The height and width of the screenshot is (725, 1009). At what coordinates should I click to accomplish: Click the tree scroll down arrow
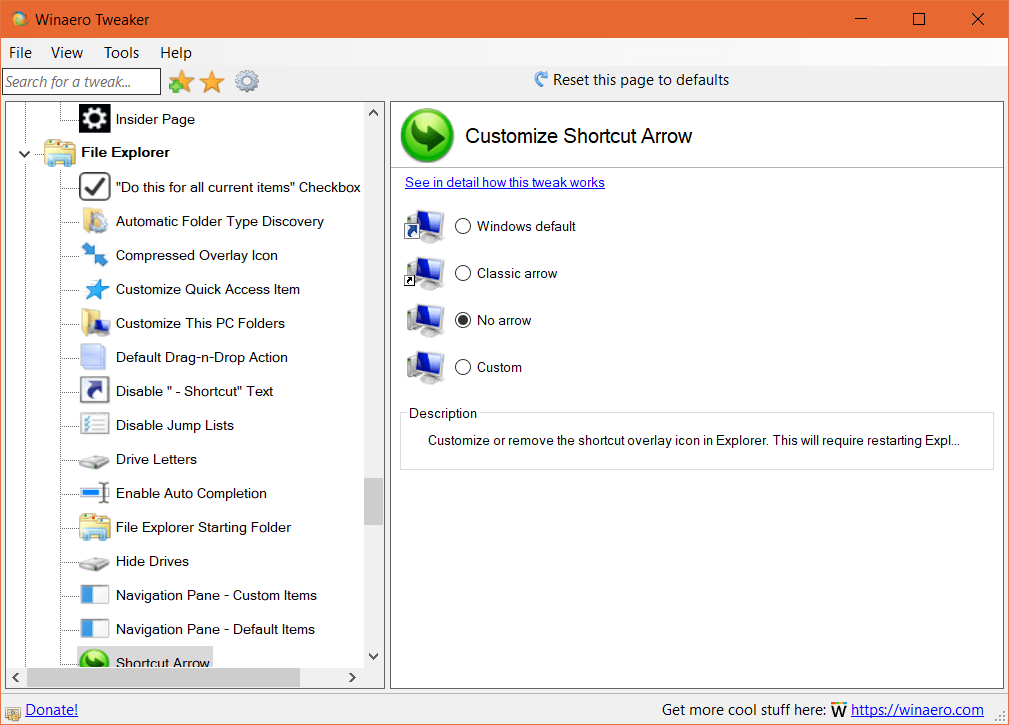374,656
